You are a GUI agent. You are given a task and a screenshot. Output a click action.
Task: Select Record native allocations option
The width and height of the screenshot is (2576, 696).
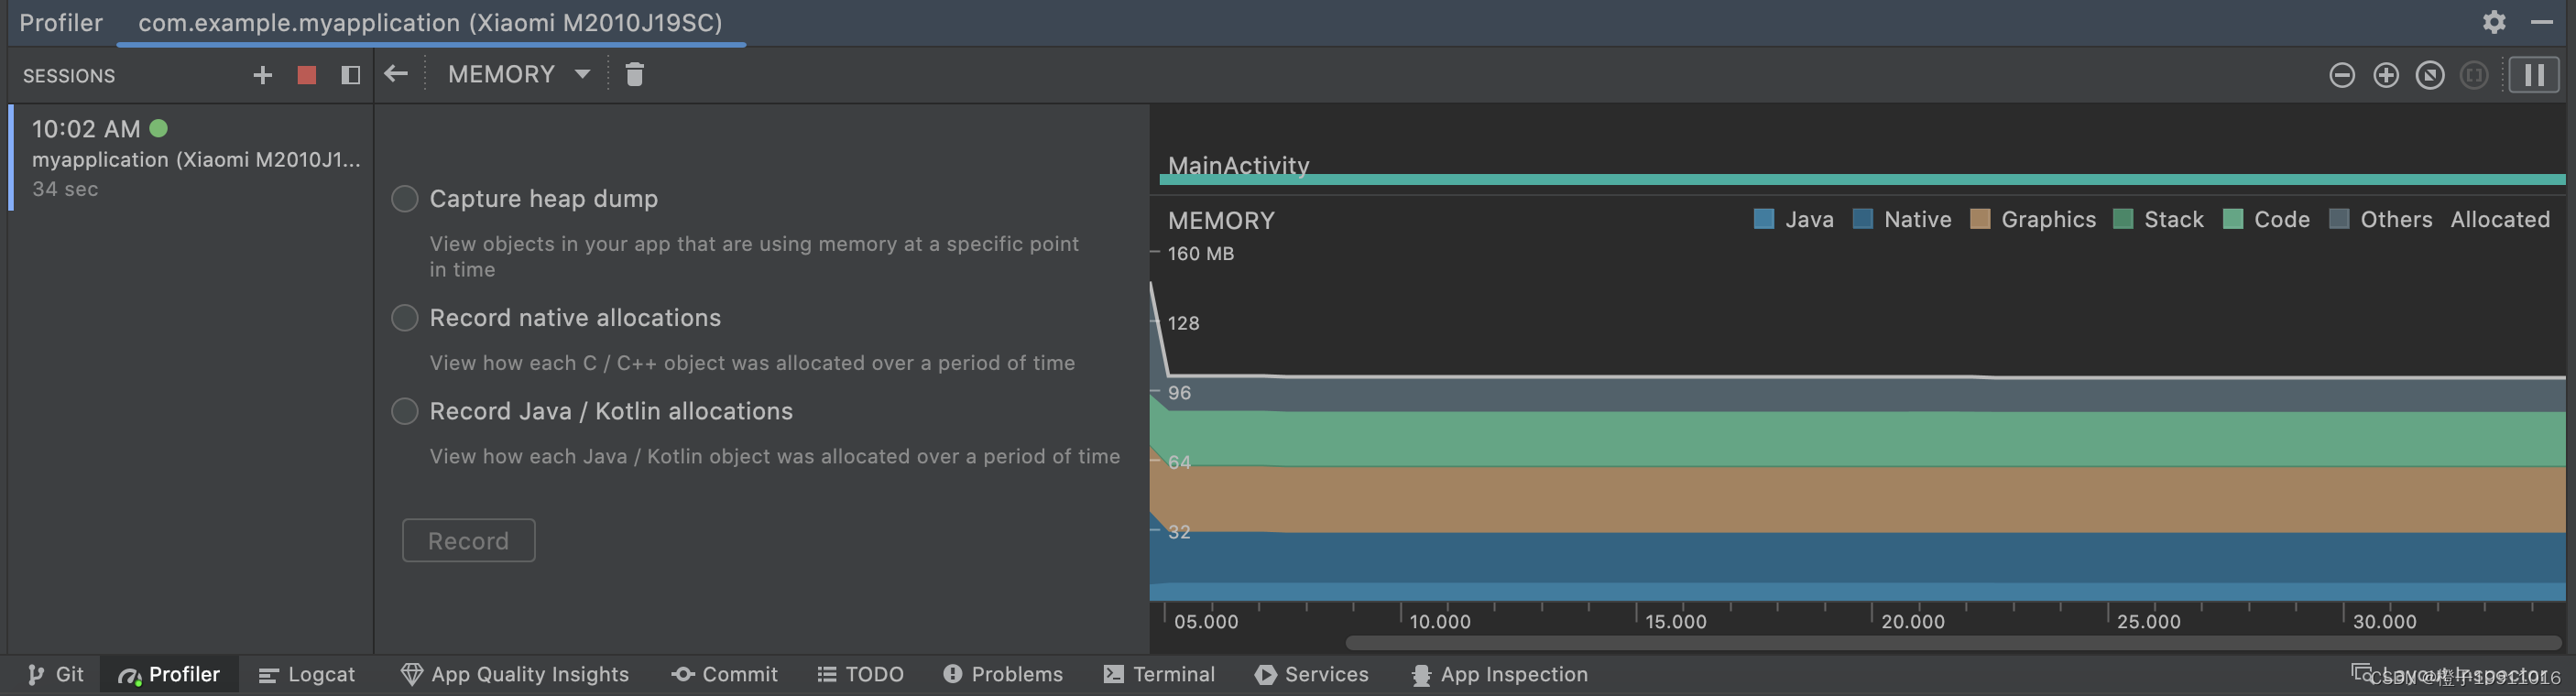[x=404, y=318]
